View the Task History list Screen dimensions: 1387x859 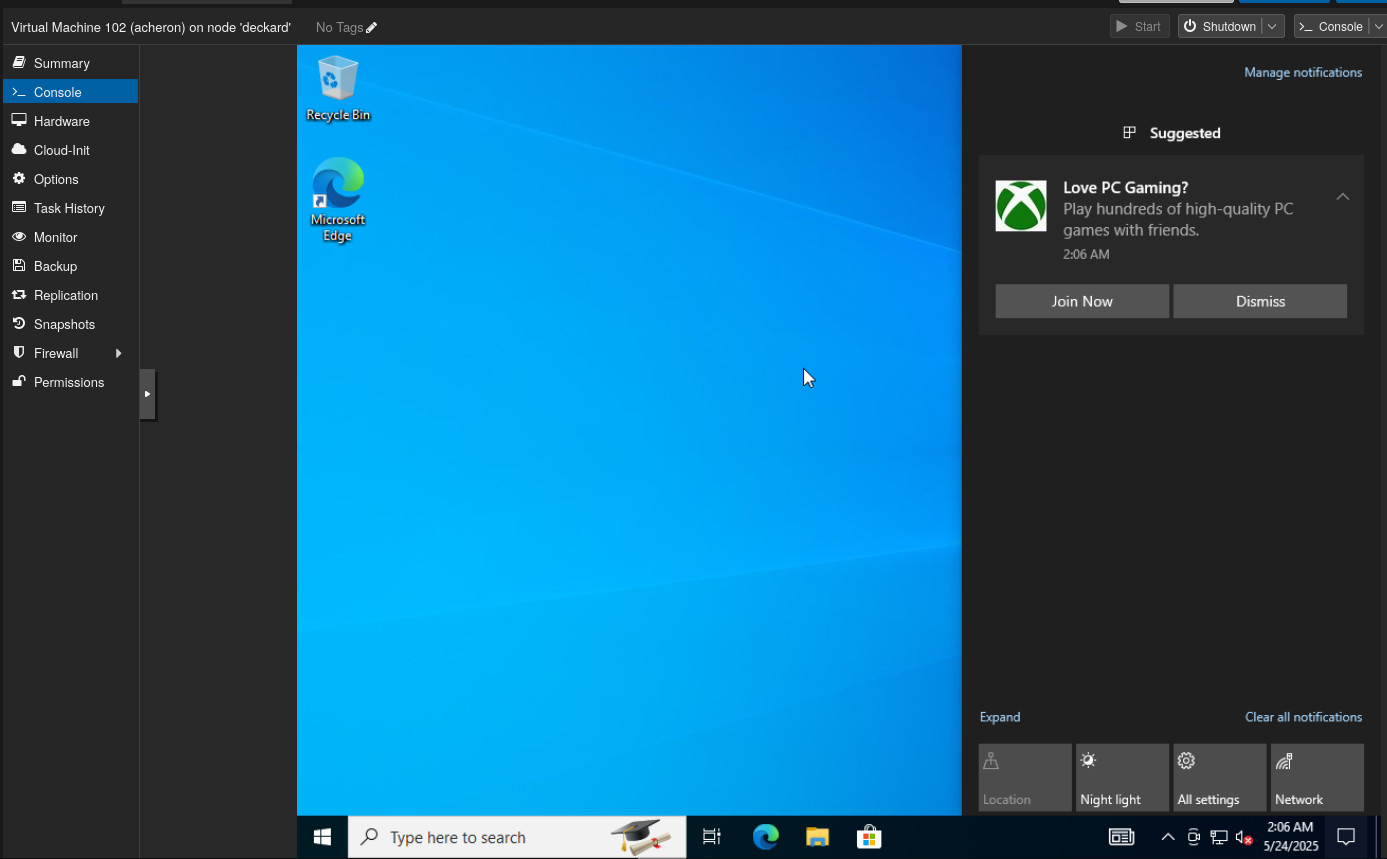click(x=70, y=208)
